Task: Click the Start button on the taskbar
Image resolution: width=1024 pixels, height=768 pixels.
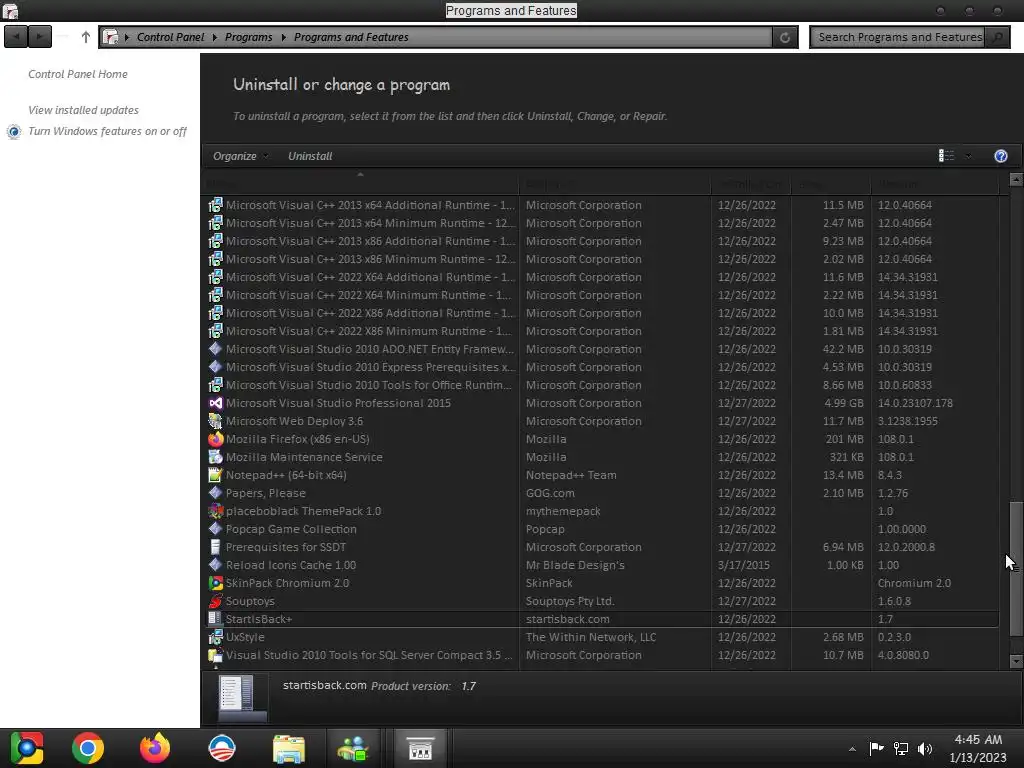Action: [27, 748]
